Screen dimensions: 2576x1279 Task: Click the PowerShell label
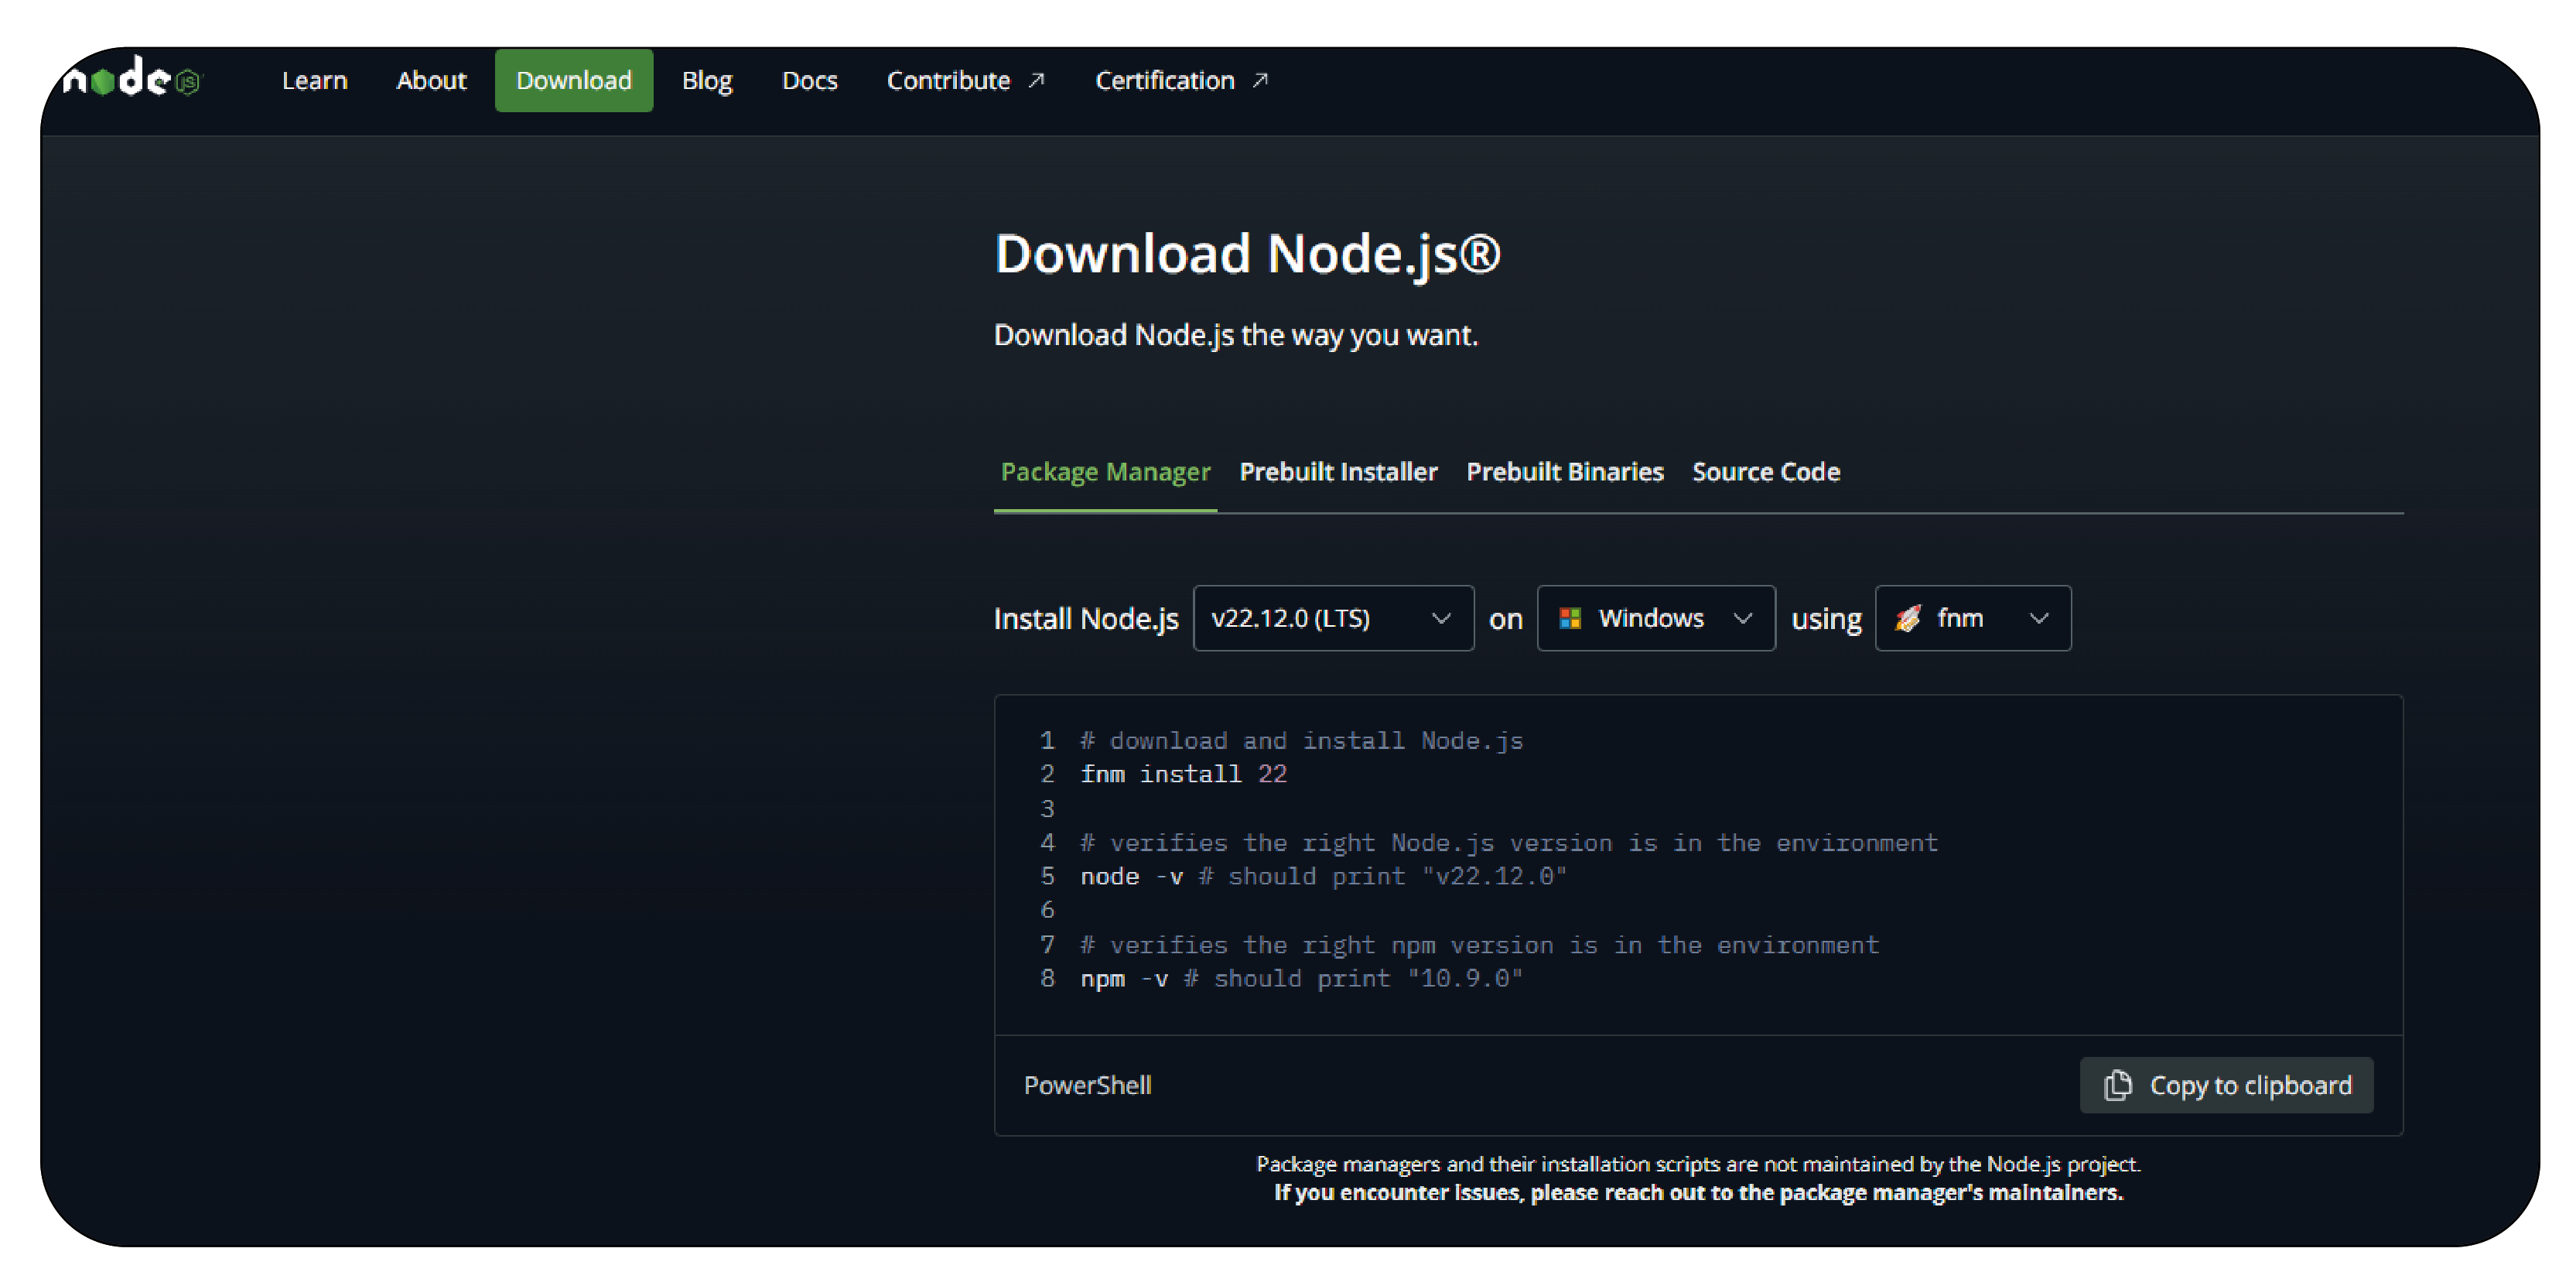point(1087,1085)
